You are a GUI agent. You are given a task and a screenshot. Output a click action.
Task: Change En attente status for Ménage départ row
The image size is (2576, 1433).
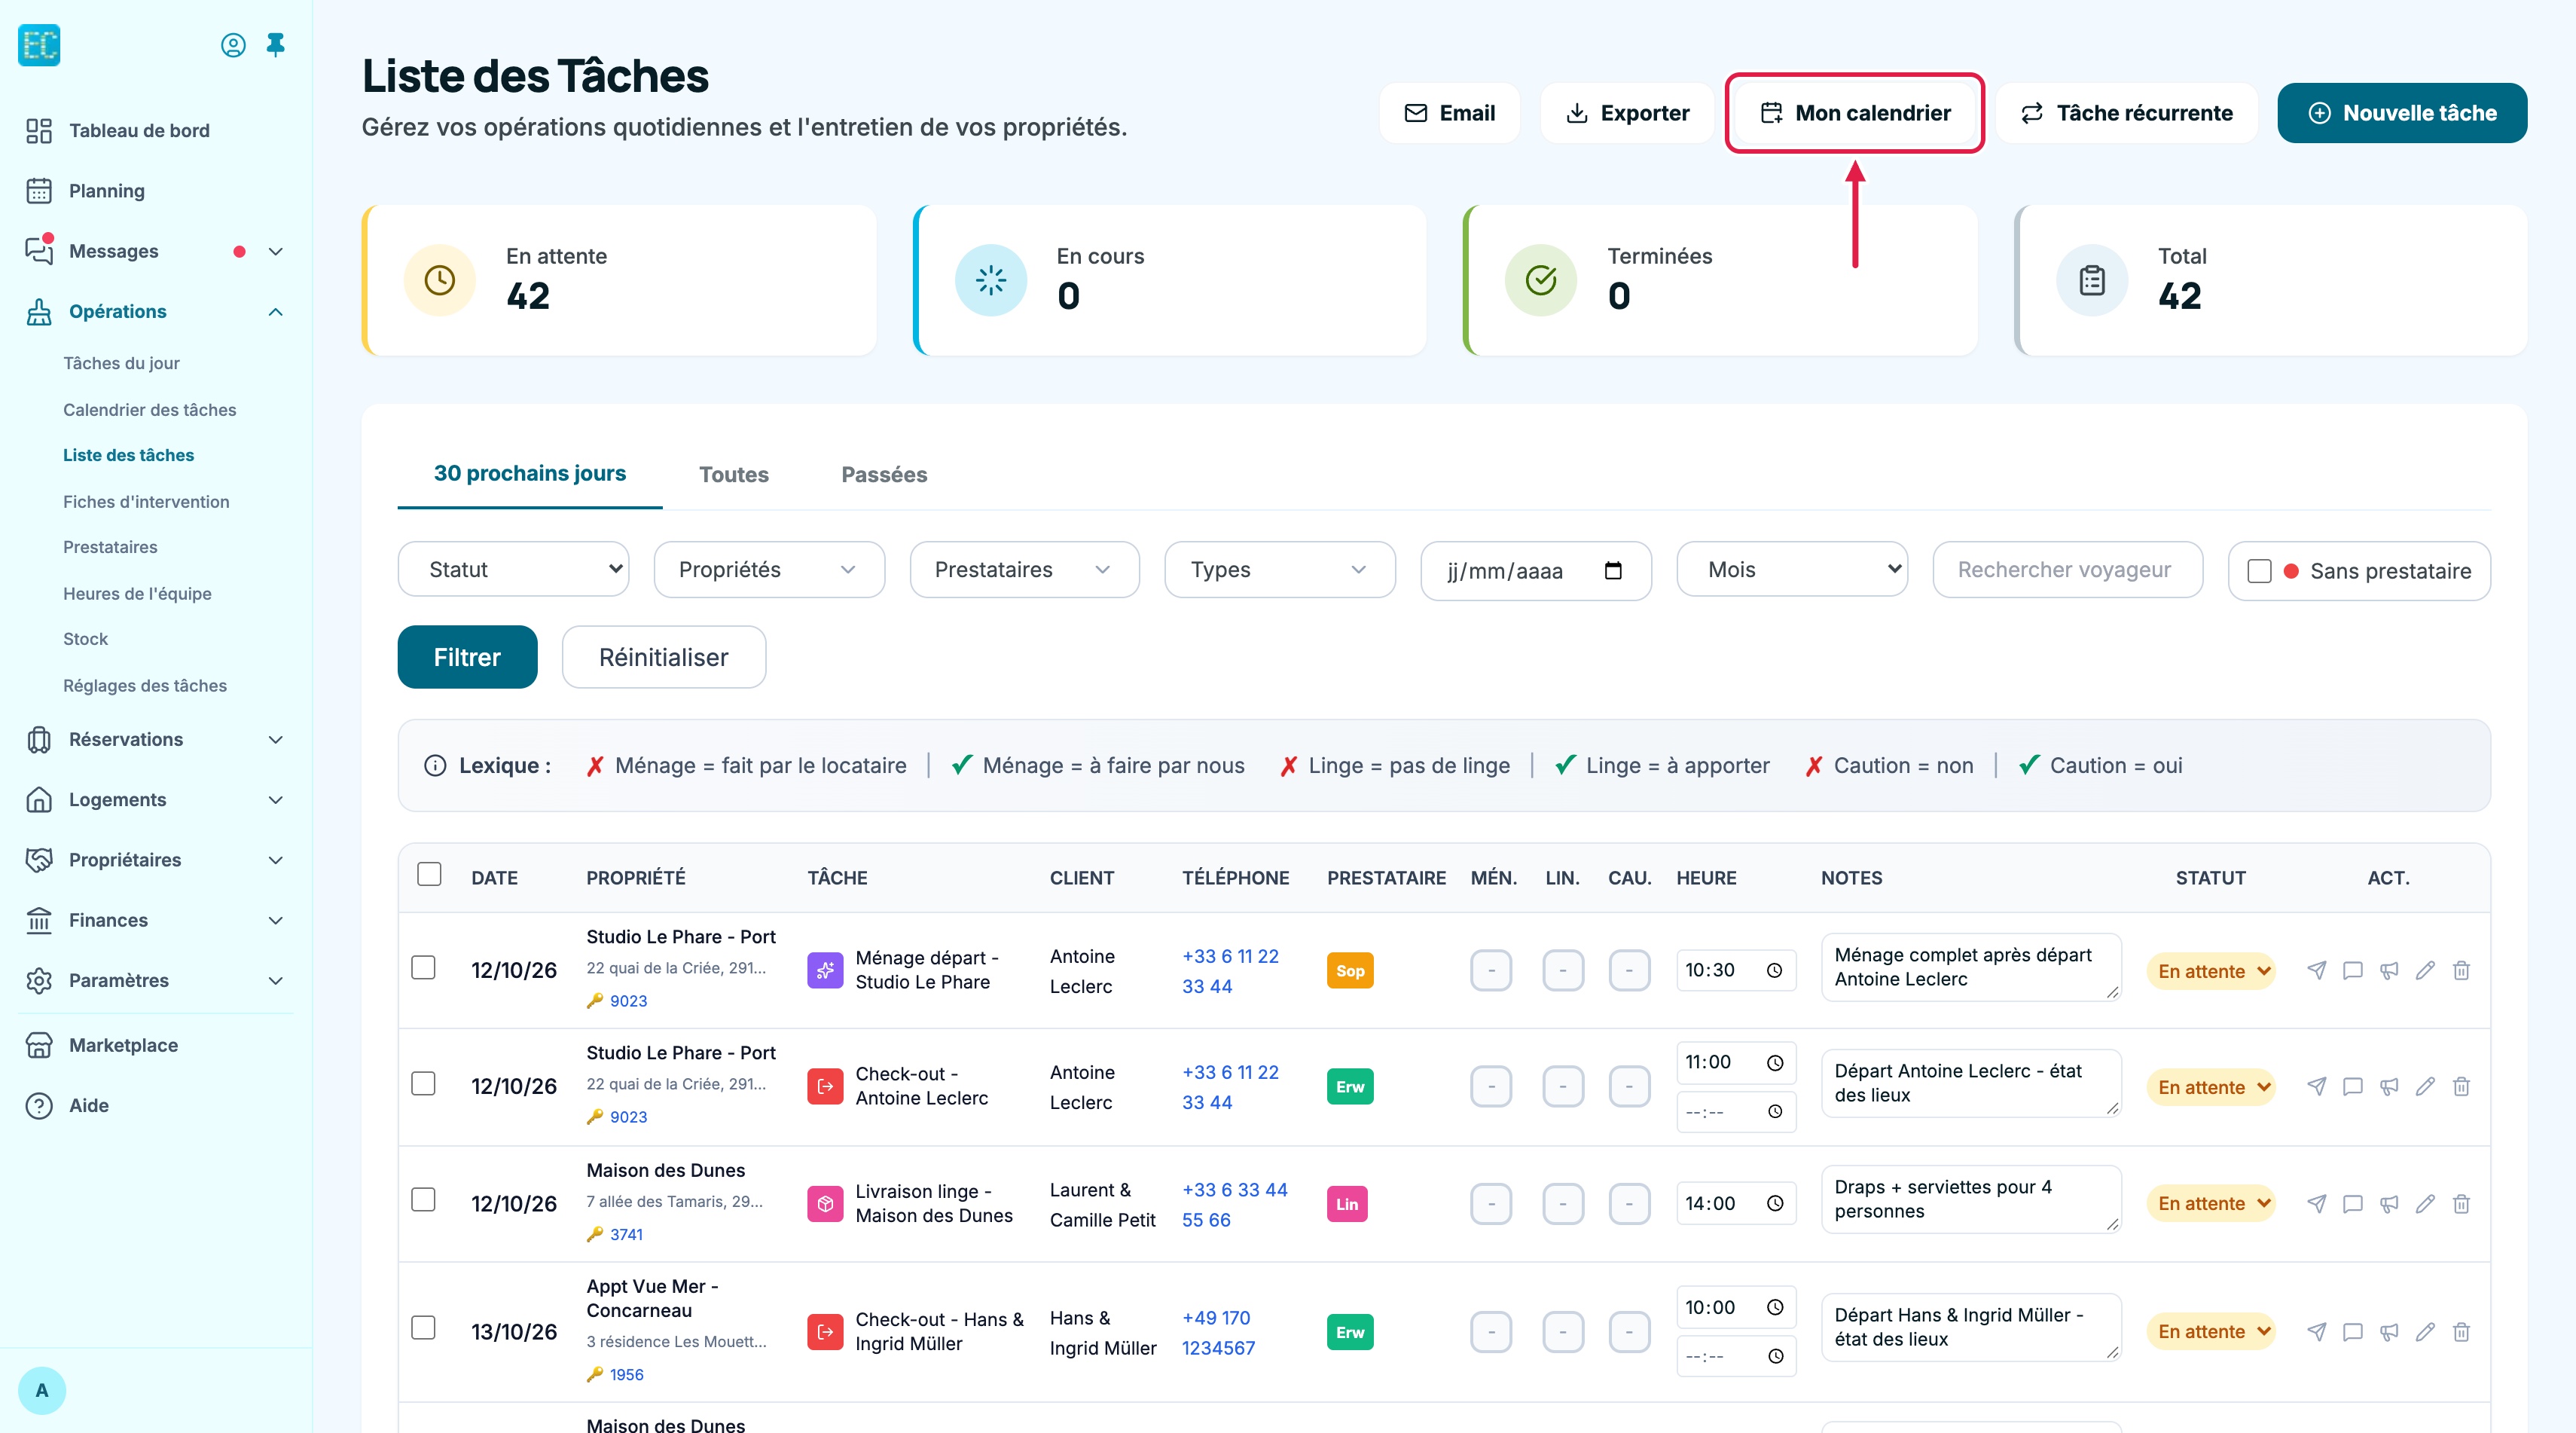point(2211,971)
